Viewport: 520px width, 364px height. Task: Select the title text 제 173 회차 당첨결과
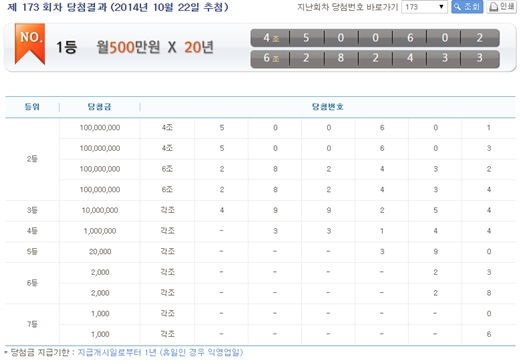coord(57,7)
